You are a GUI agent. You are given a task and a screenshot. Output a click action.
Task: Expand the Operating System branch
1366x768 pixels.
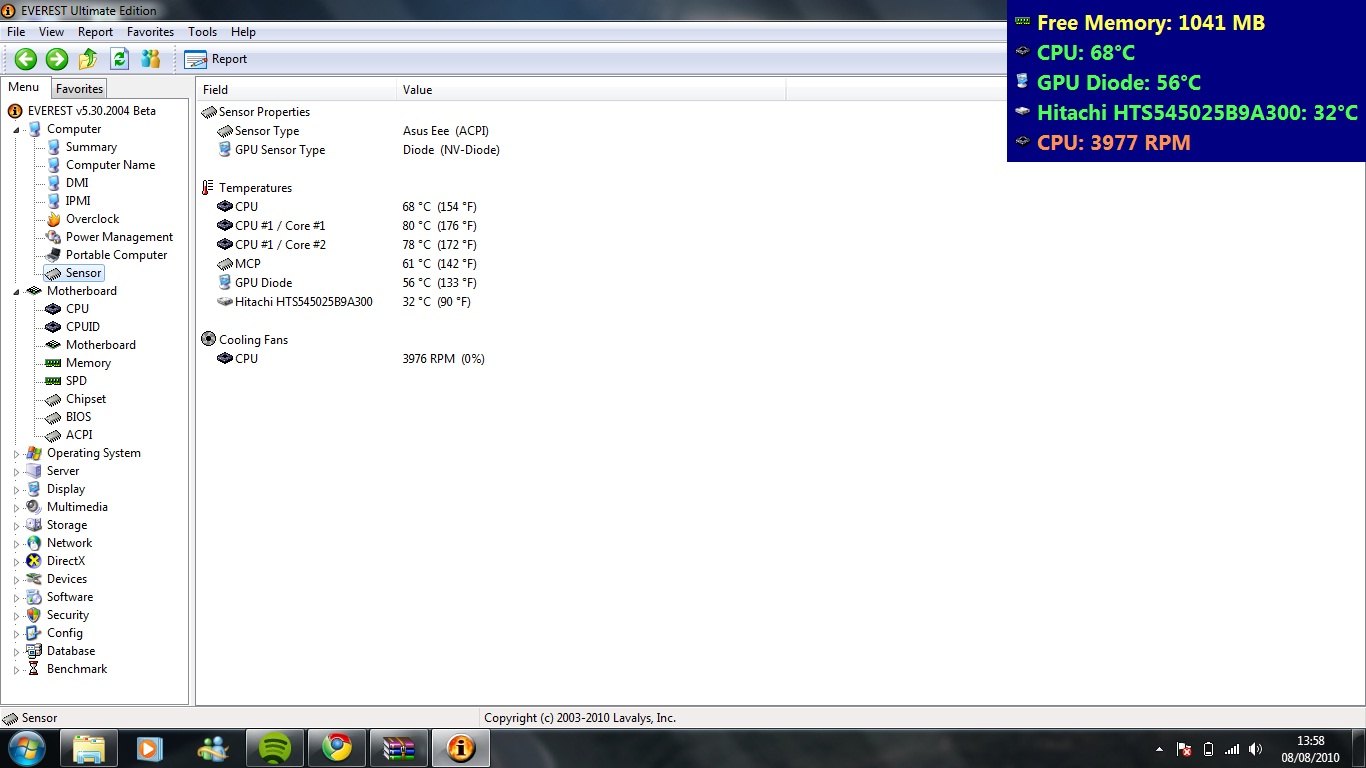tap(16, 453)
